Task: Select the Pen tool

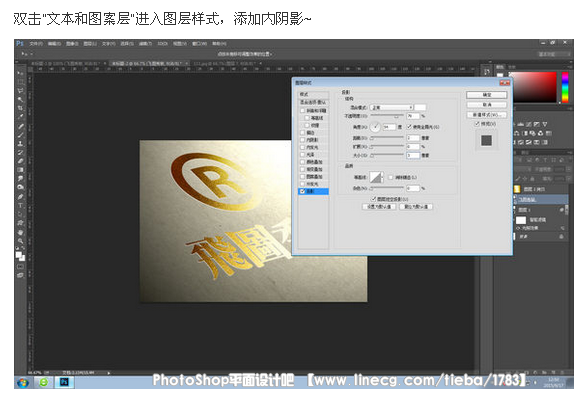Action: pos(20,196)
